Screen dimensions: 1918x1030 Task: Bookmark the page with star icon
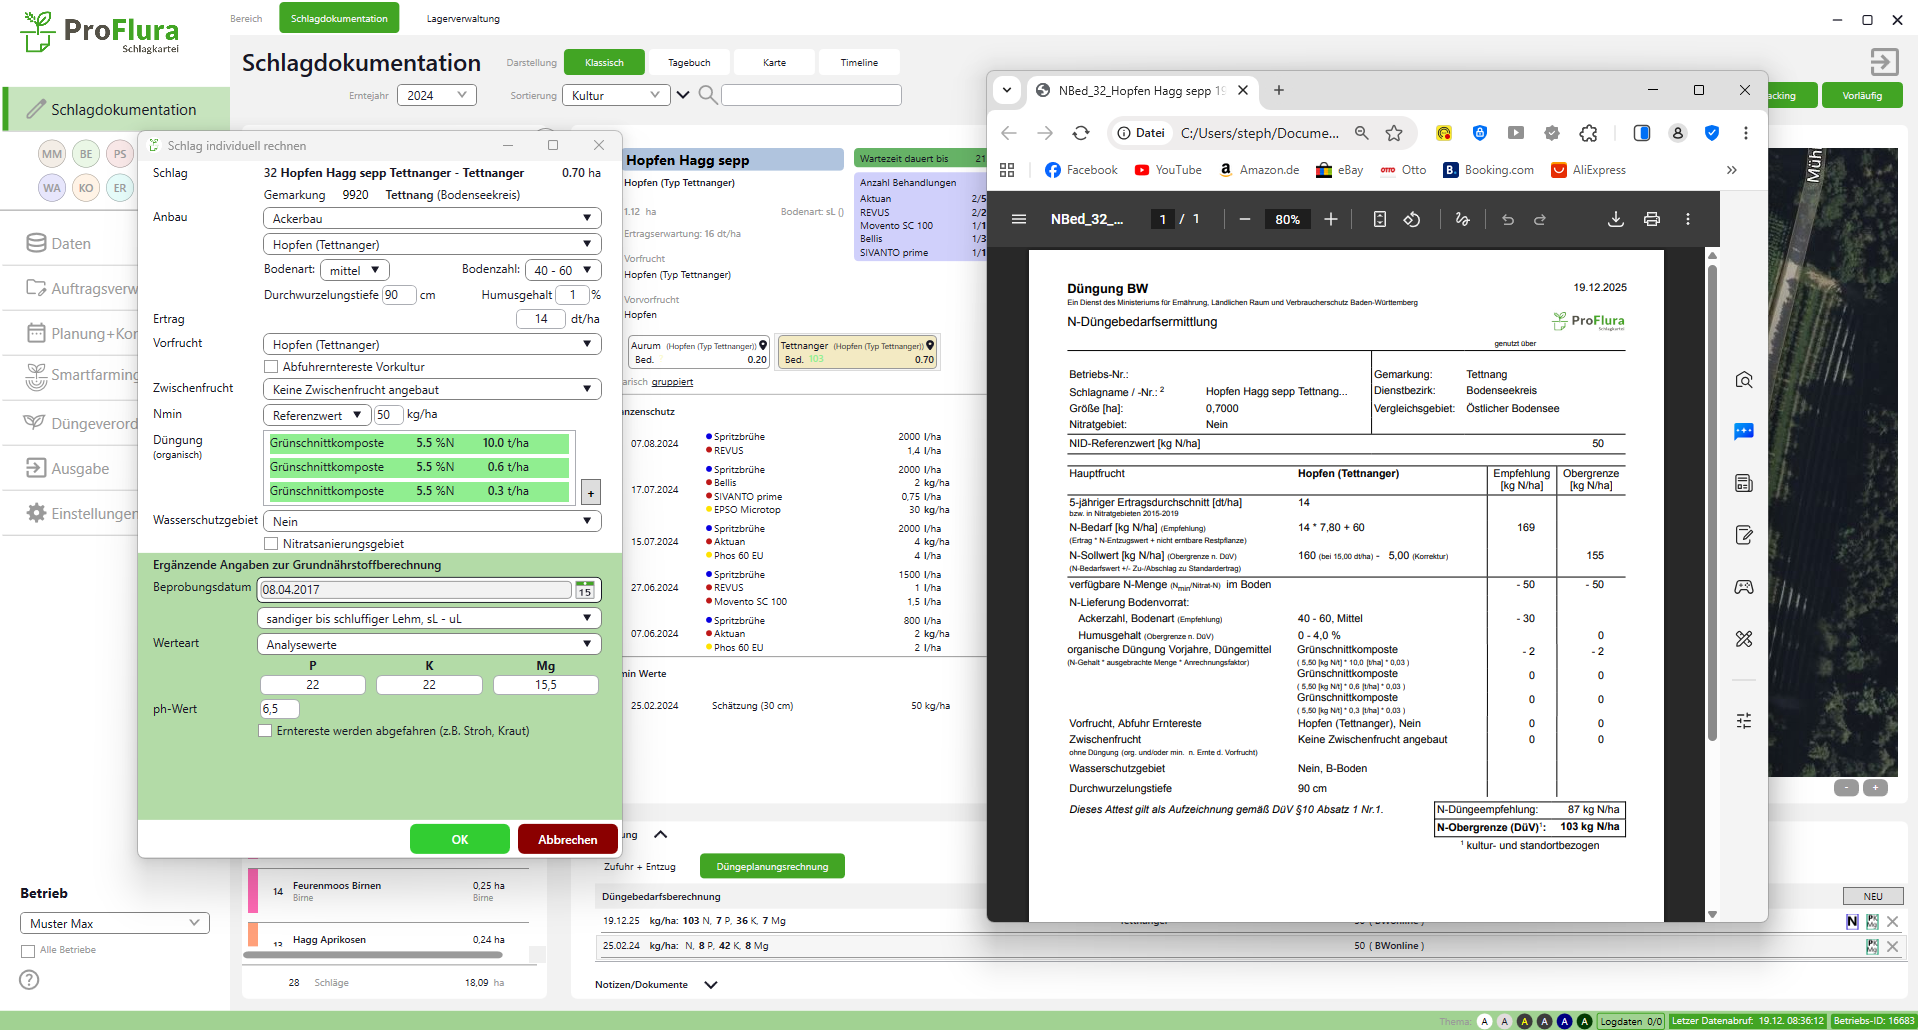coord(1394,133)
